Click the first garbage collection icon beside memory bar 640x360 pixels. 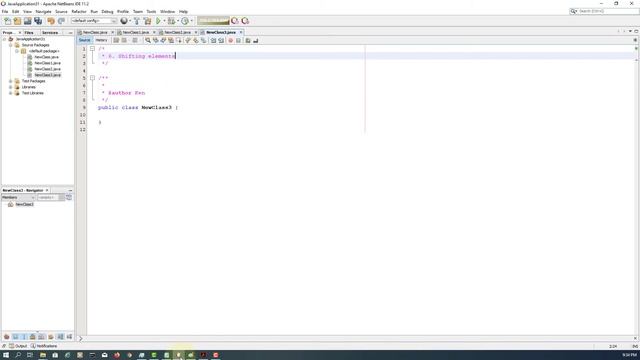[x=235, y=21]
